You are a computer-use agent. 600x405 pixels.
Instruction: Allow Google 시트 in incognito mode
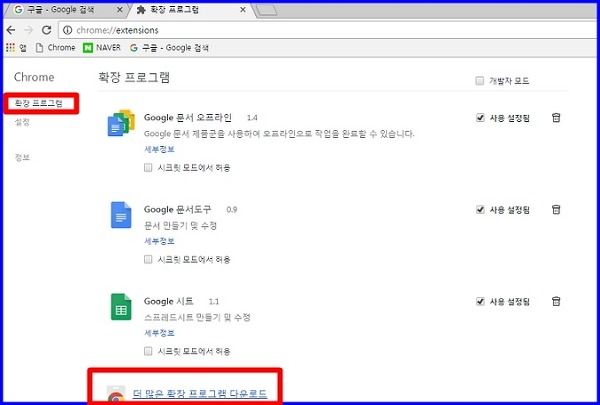pos(148,351)
